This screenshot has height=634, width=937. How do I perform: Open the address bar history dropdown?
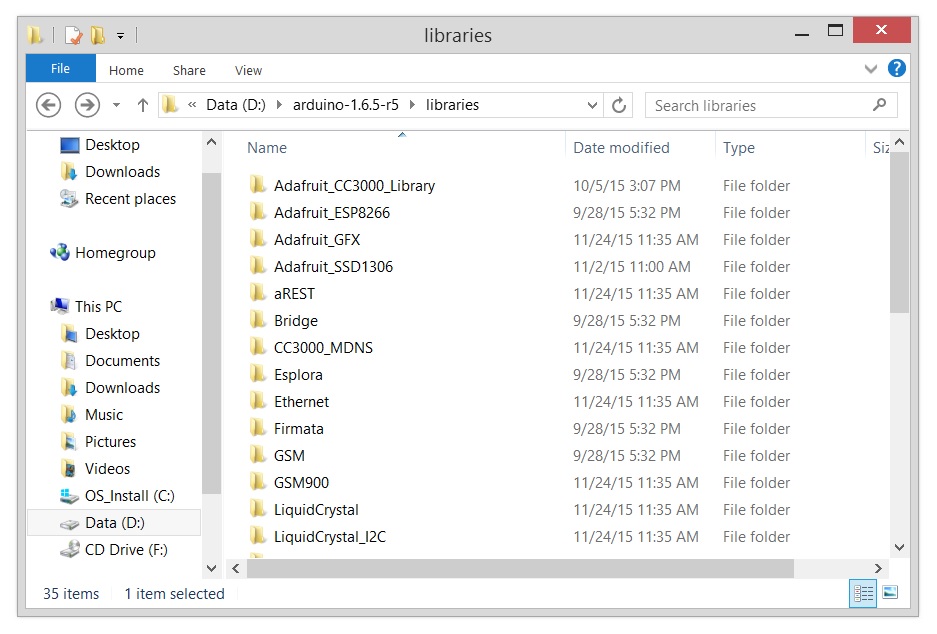click(592, 105)
